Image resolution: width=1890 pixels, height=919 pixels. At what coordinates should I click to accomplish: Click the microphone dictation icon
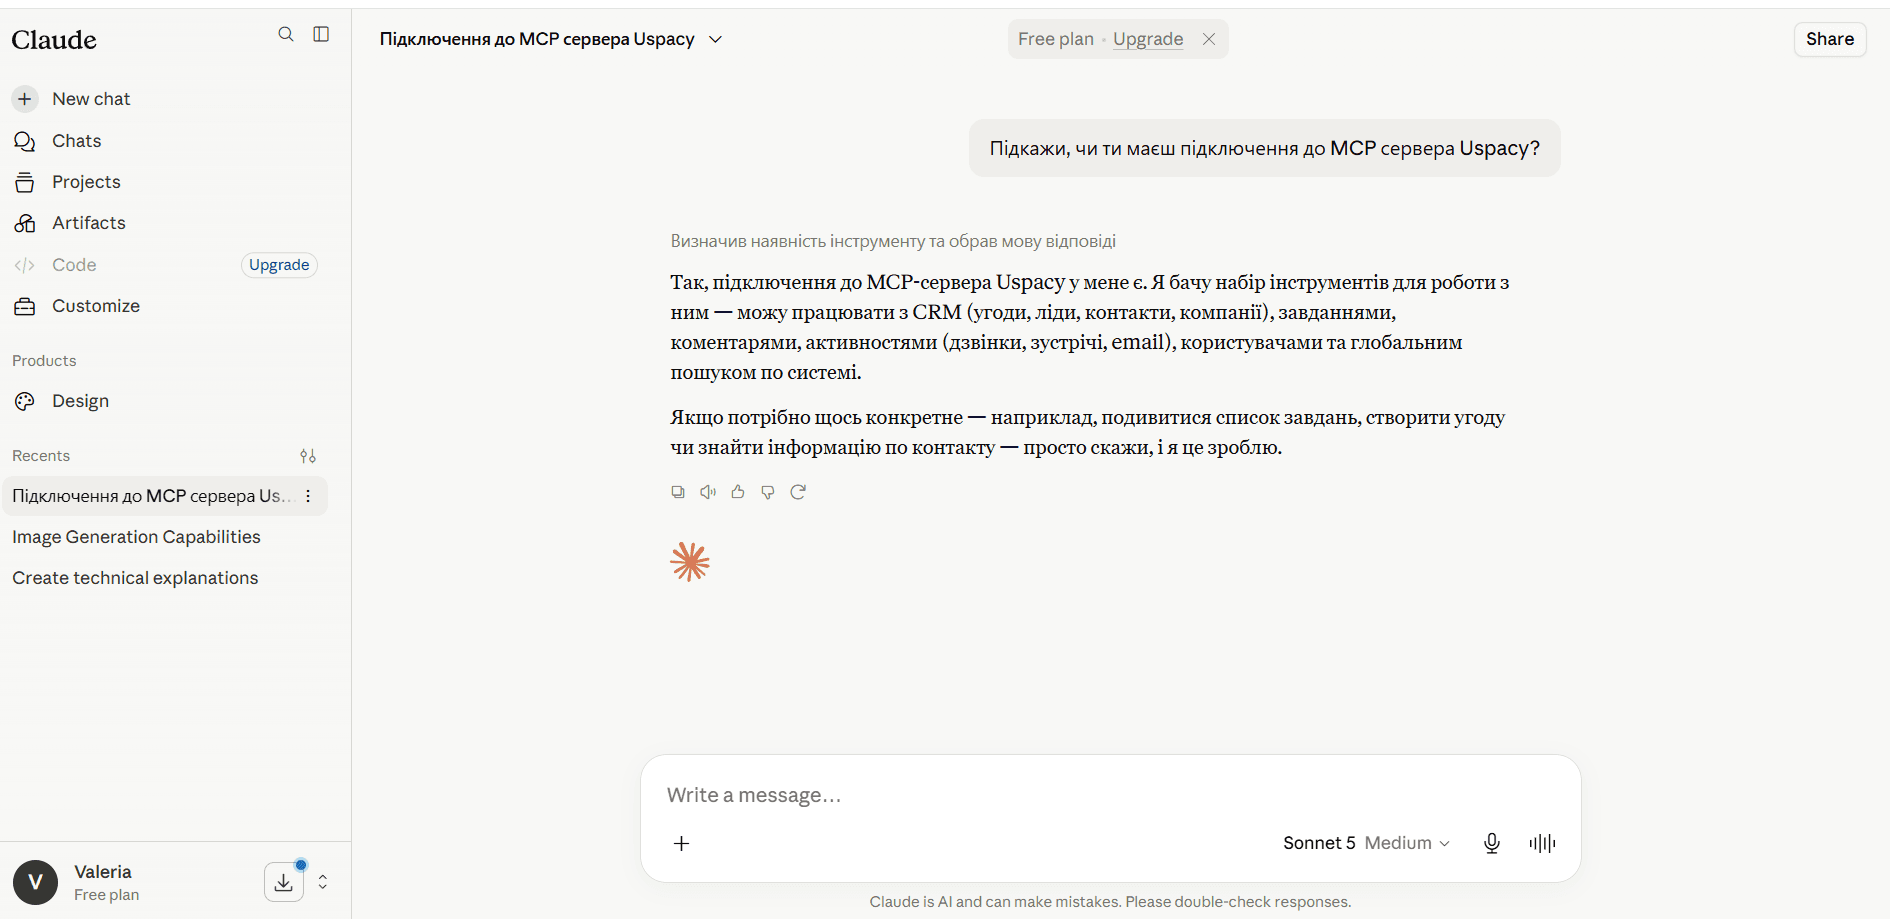click(1492, 843)
